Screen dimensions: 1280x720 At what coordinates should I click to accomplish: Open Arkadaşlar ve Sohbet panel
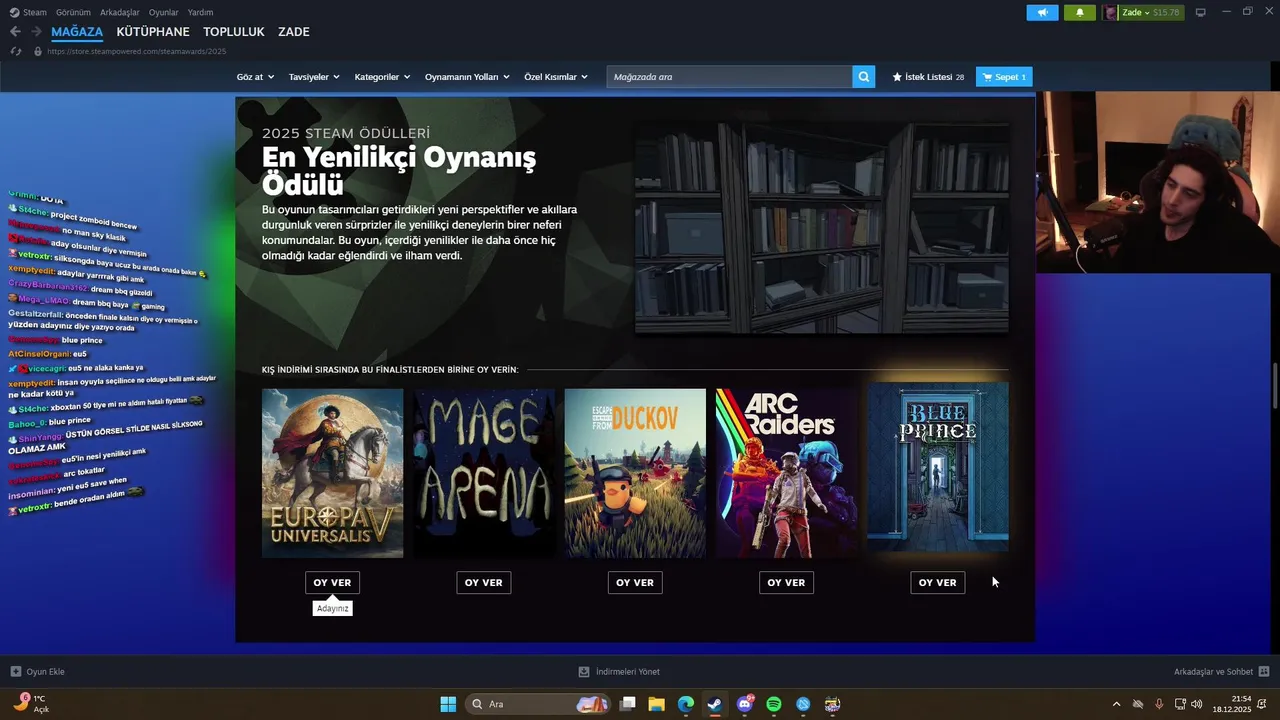[1221, 672]
